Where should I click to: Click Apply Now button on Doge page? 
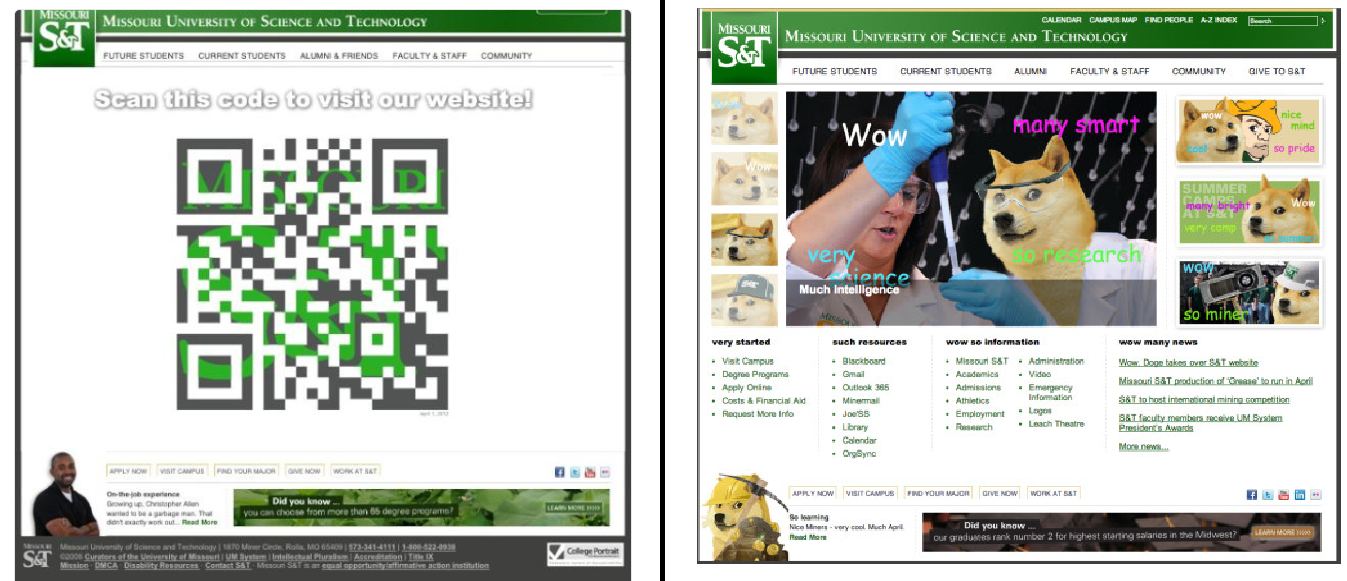[813, 493]
